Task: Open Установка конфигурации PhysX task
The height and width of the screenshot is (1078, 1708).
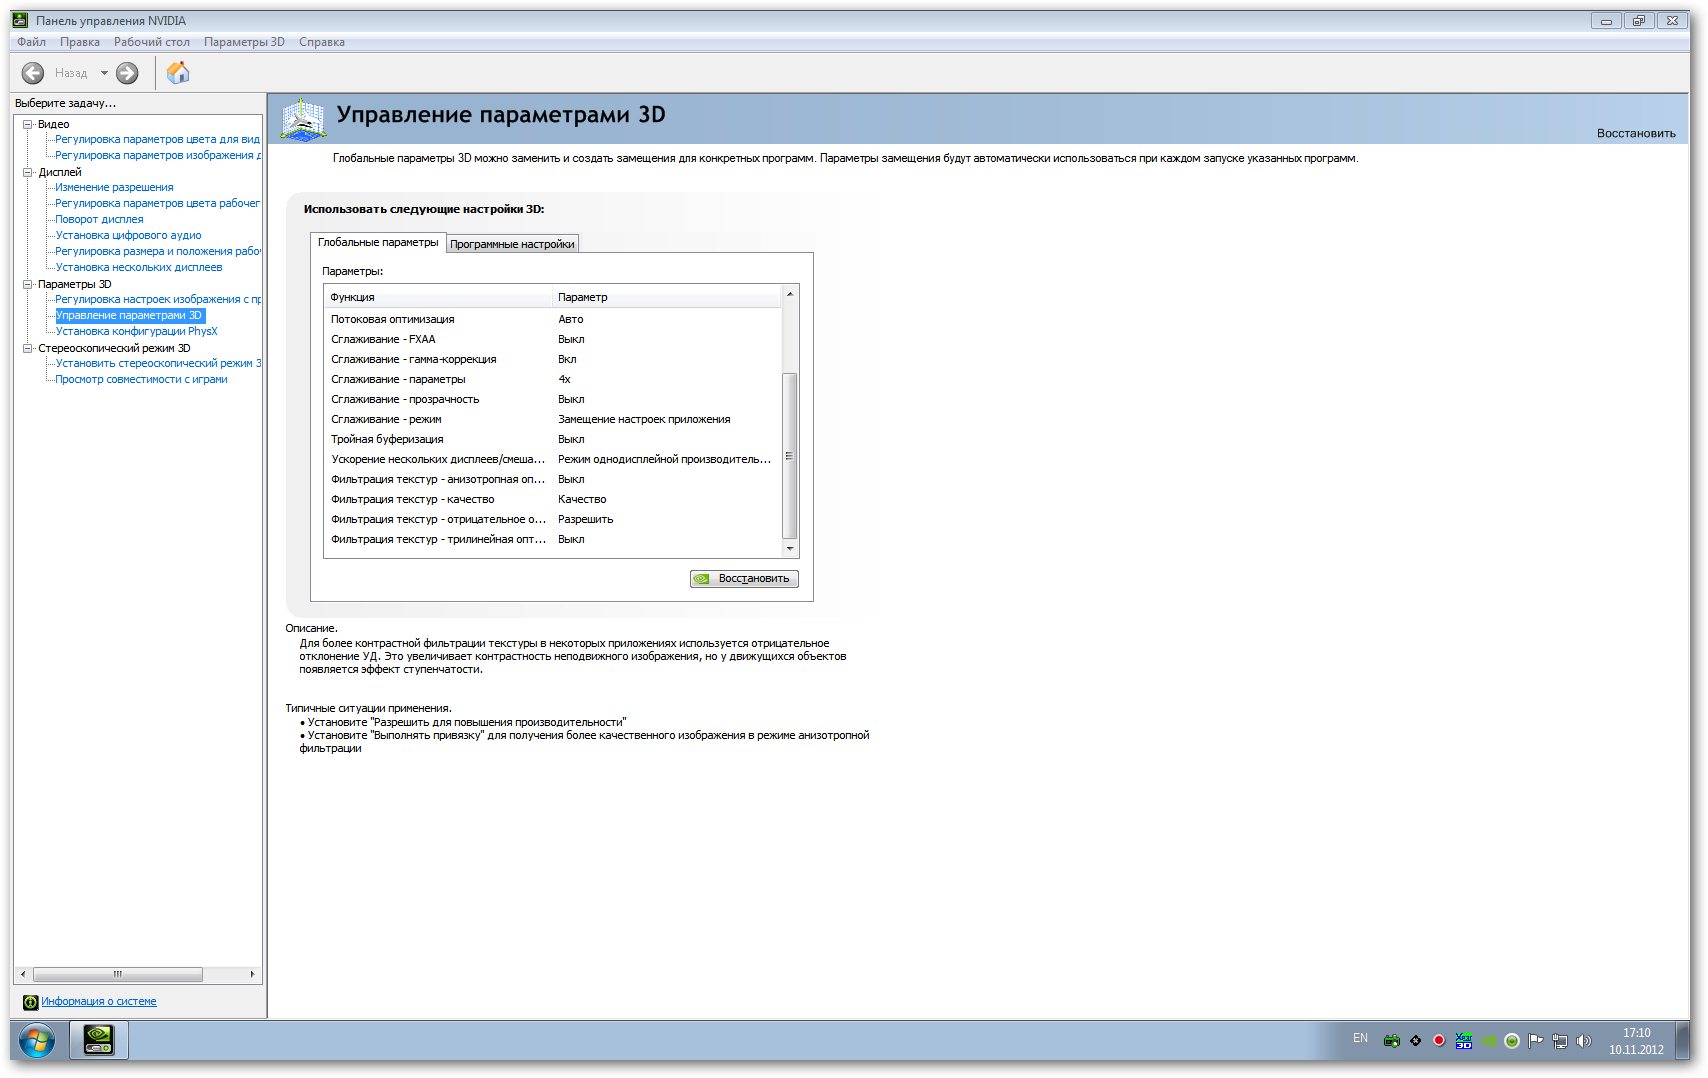Action: click(136, 331)
